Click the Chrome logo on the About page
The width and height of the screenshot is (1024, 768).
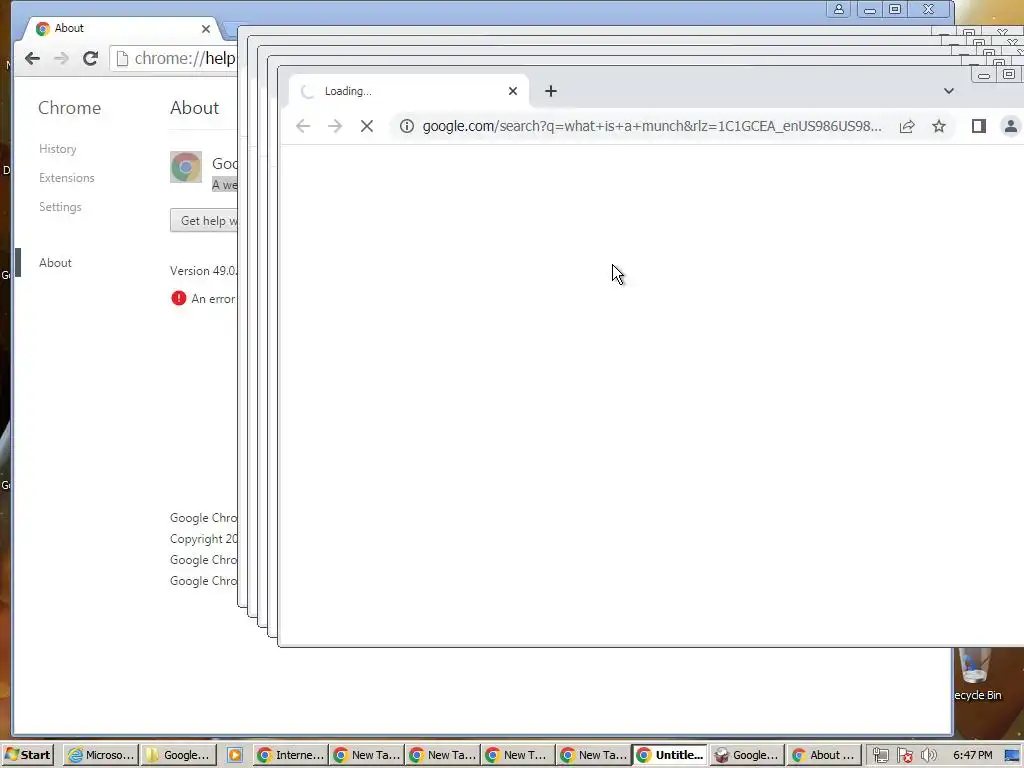point(186,167)
